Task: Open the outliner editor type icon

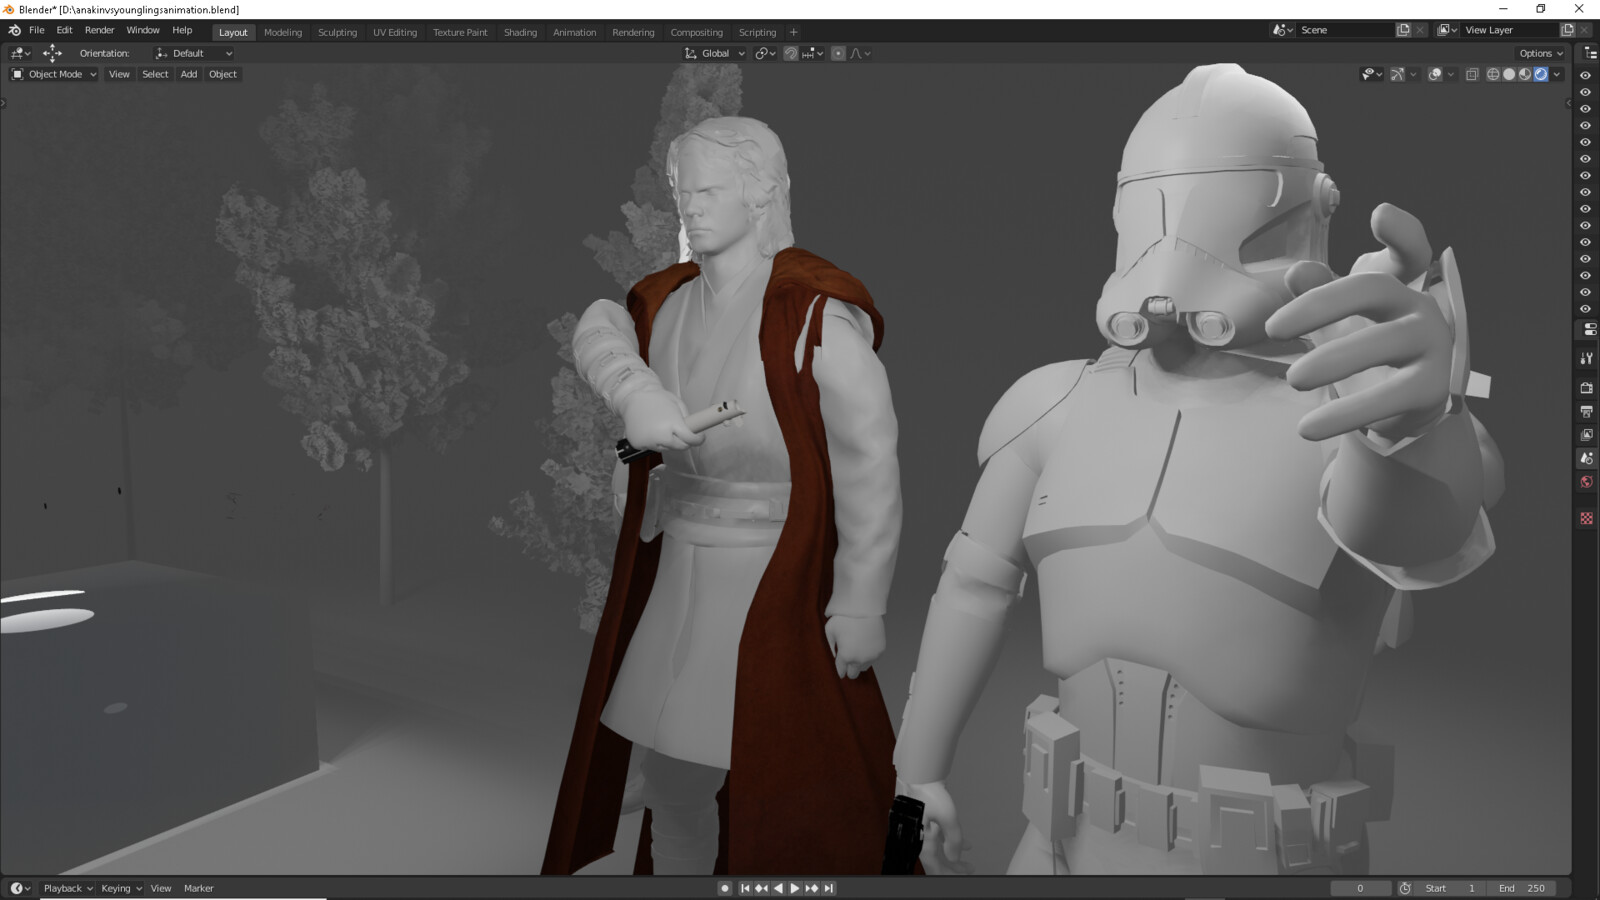Action: [1589, 53]
